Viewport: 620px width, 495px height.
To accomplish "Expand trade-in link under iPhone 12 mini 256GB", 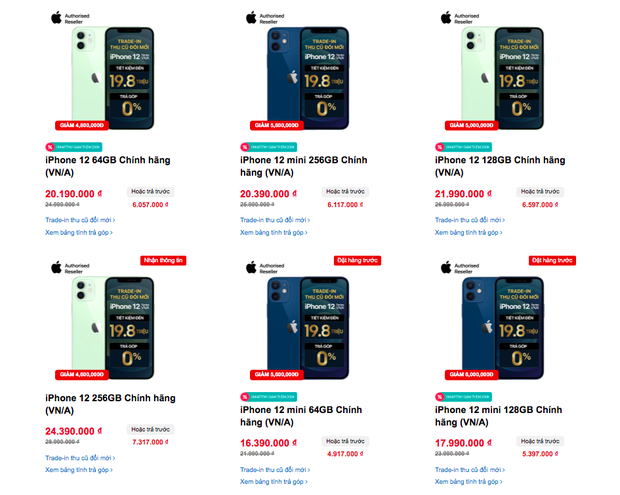I will pyautogui.click(x=274, y=218).
